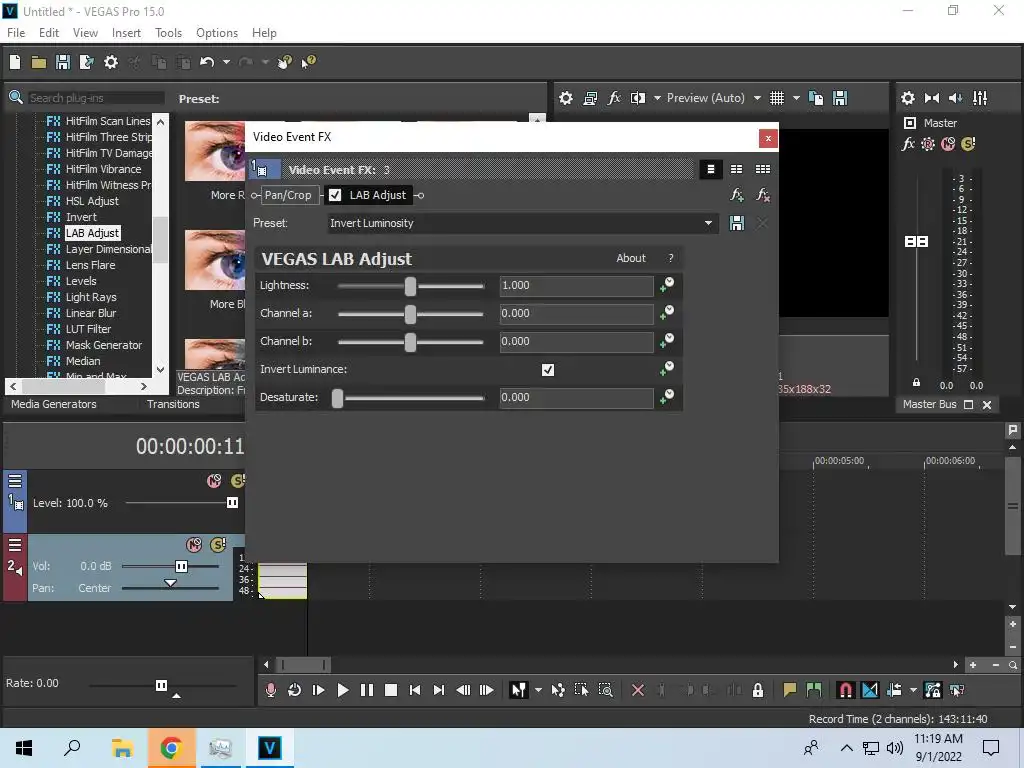Select HSL Adjust in the plug-in list

tap(92, 201)
